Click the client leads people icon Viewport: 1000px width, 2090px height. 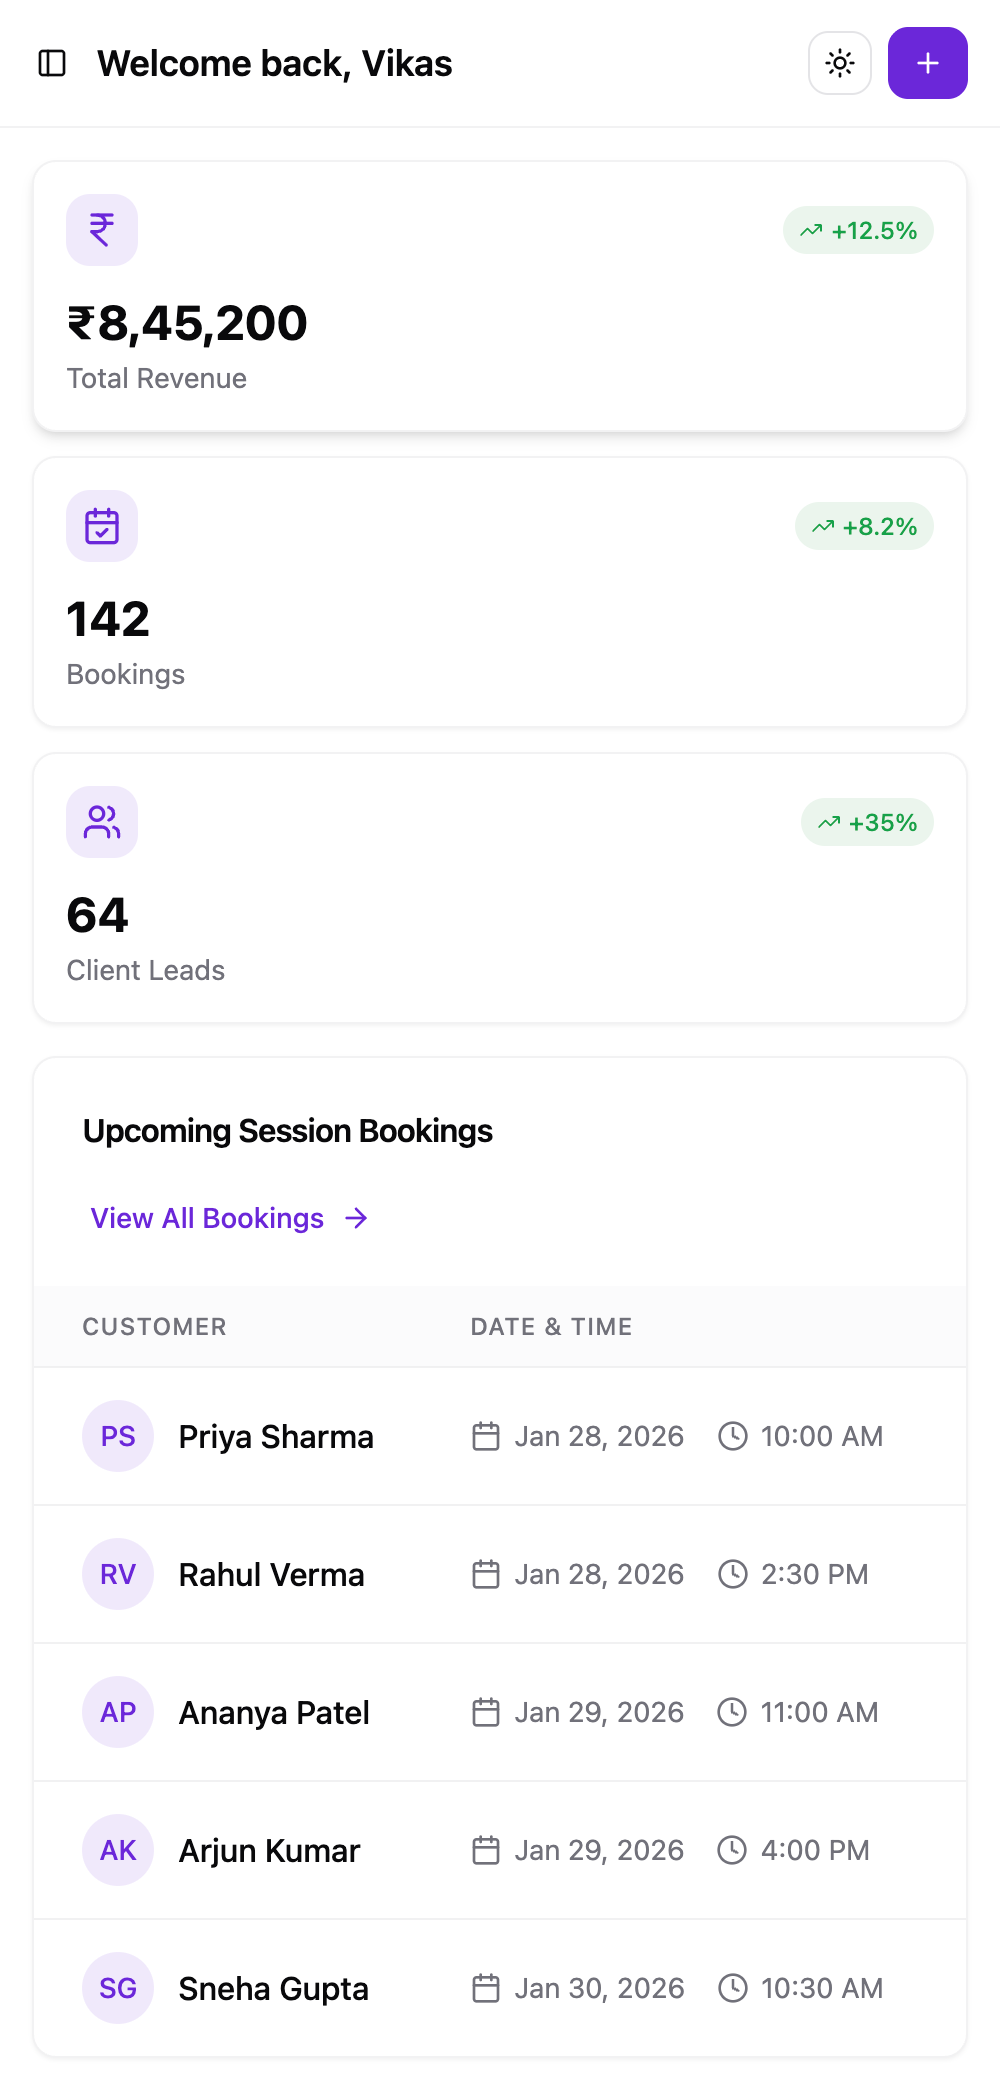[x=101, y=821]
